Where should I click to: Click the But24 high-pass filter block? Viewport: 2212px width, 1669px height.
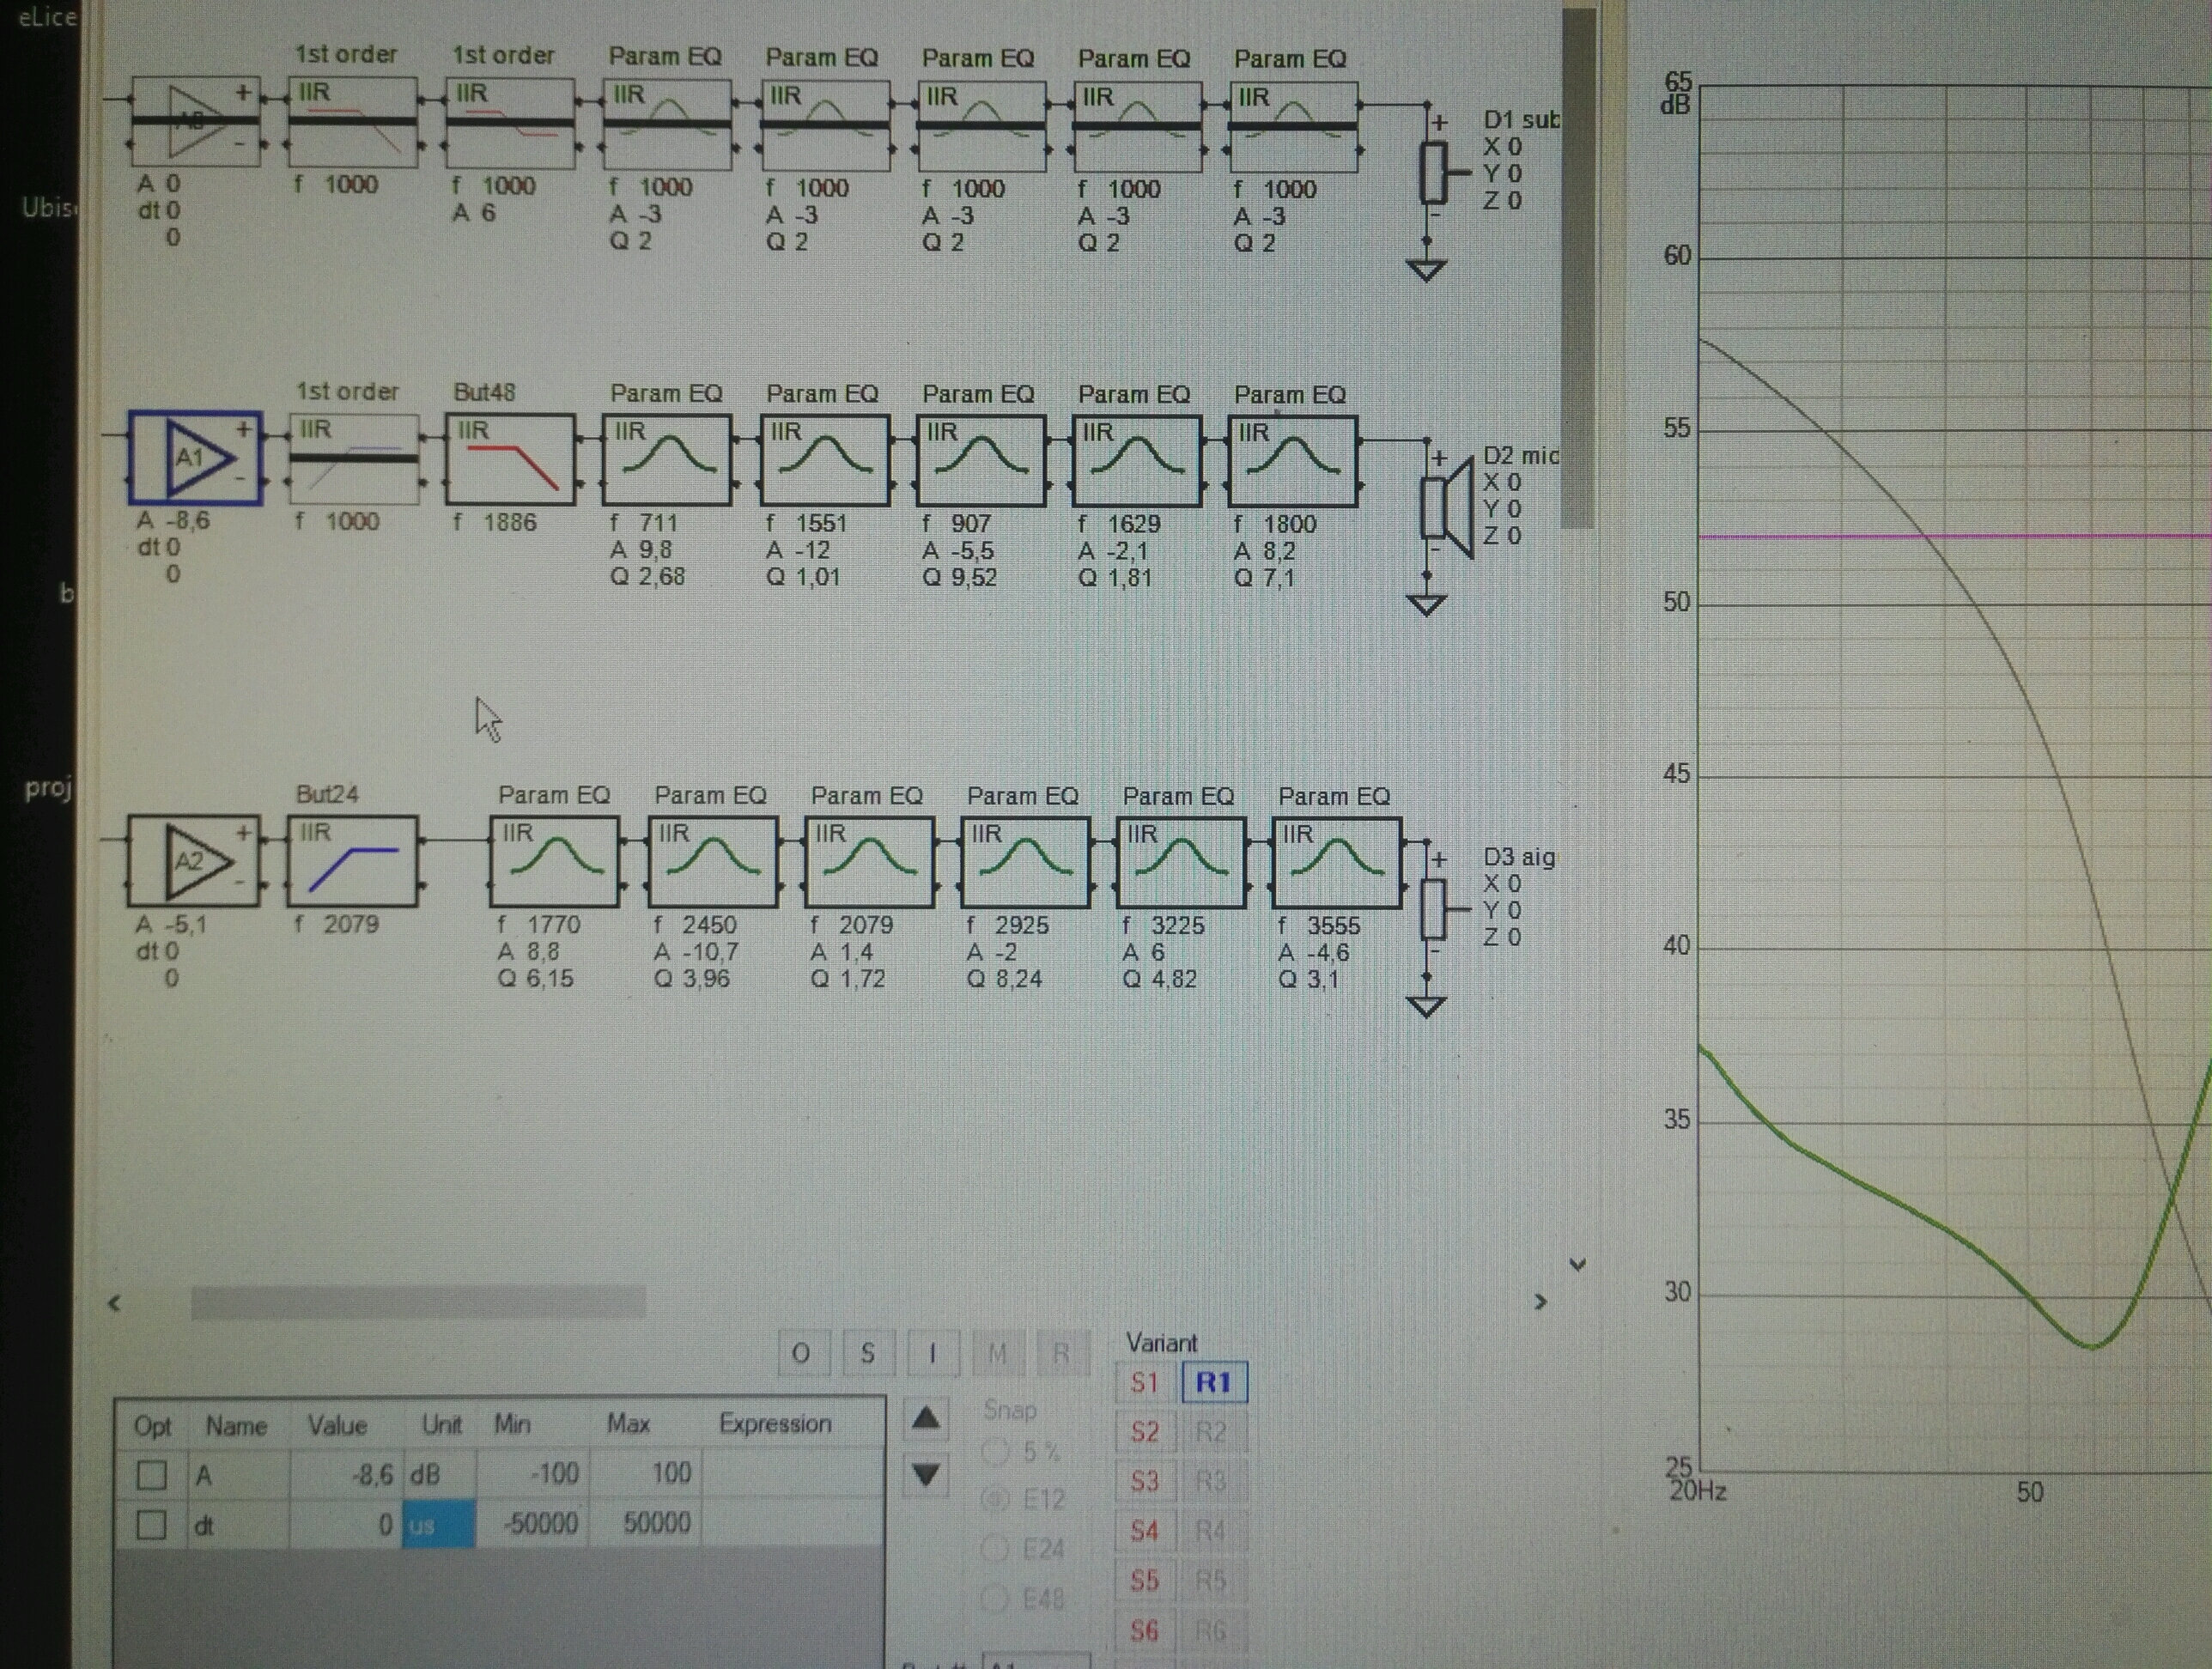tap(352, 862)
